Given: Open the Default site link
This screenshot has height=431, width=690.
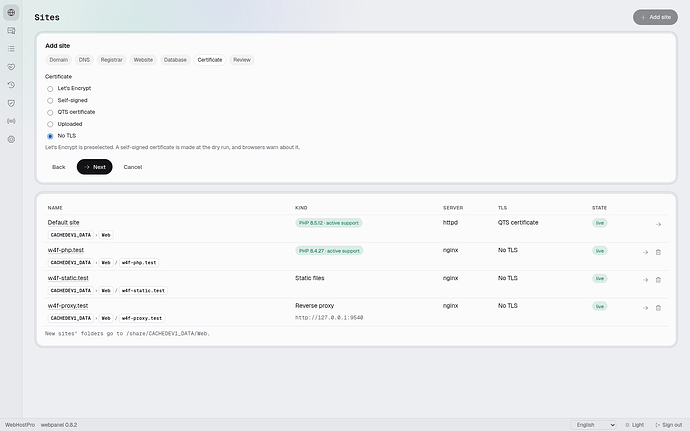Looking at the screenshot, I should pyautogui.click(x=63, y=223).
